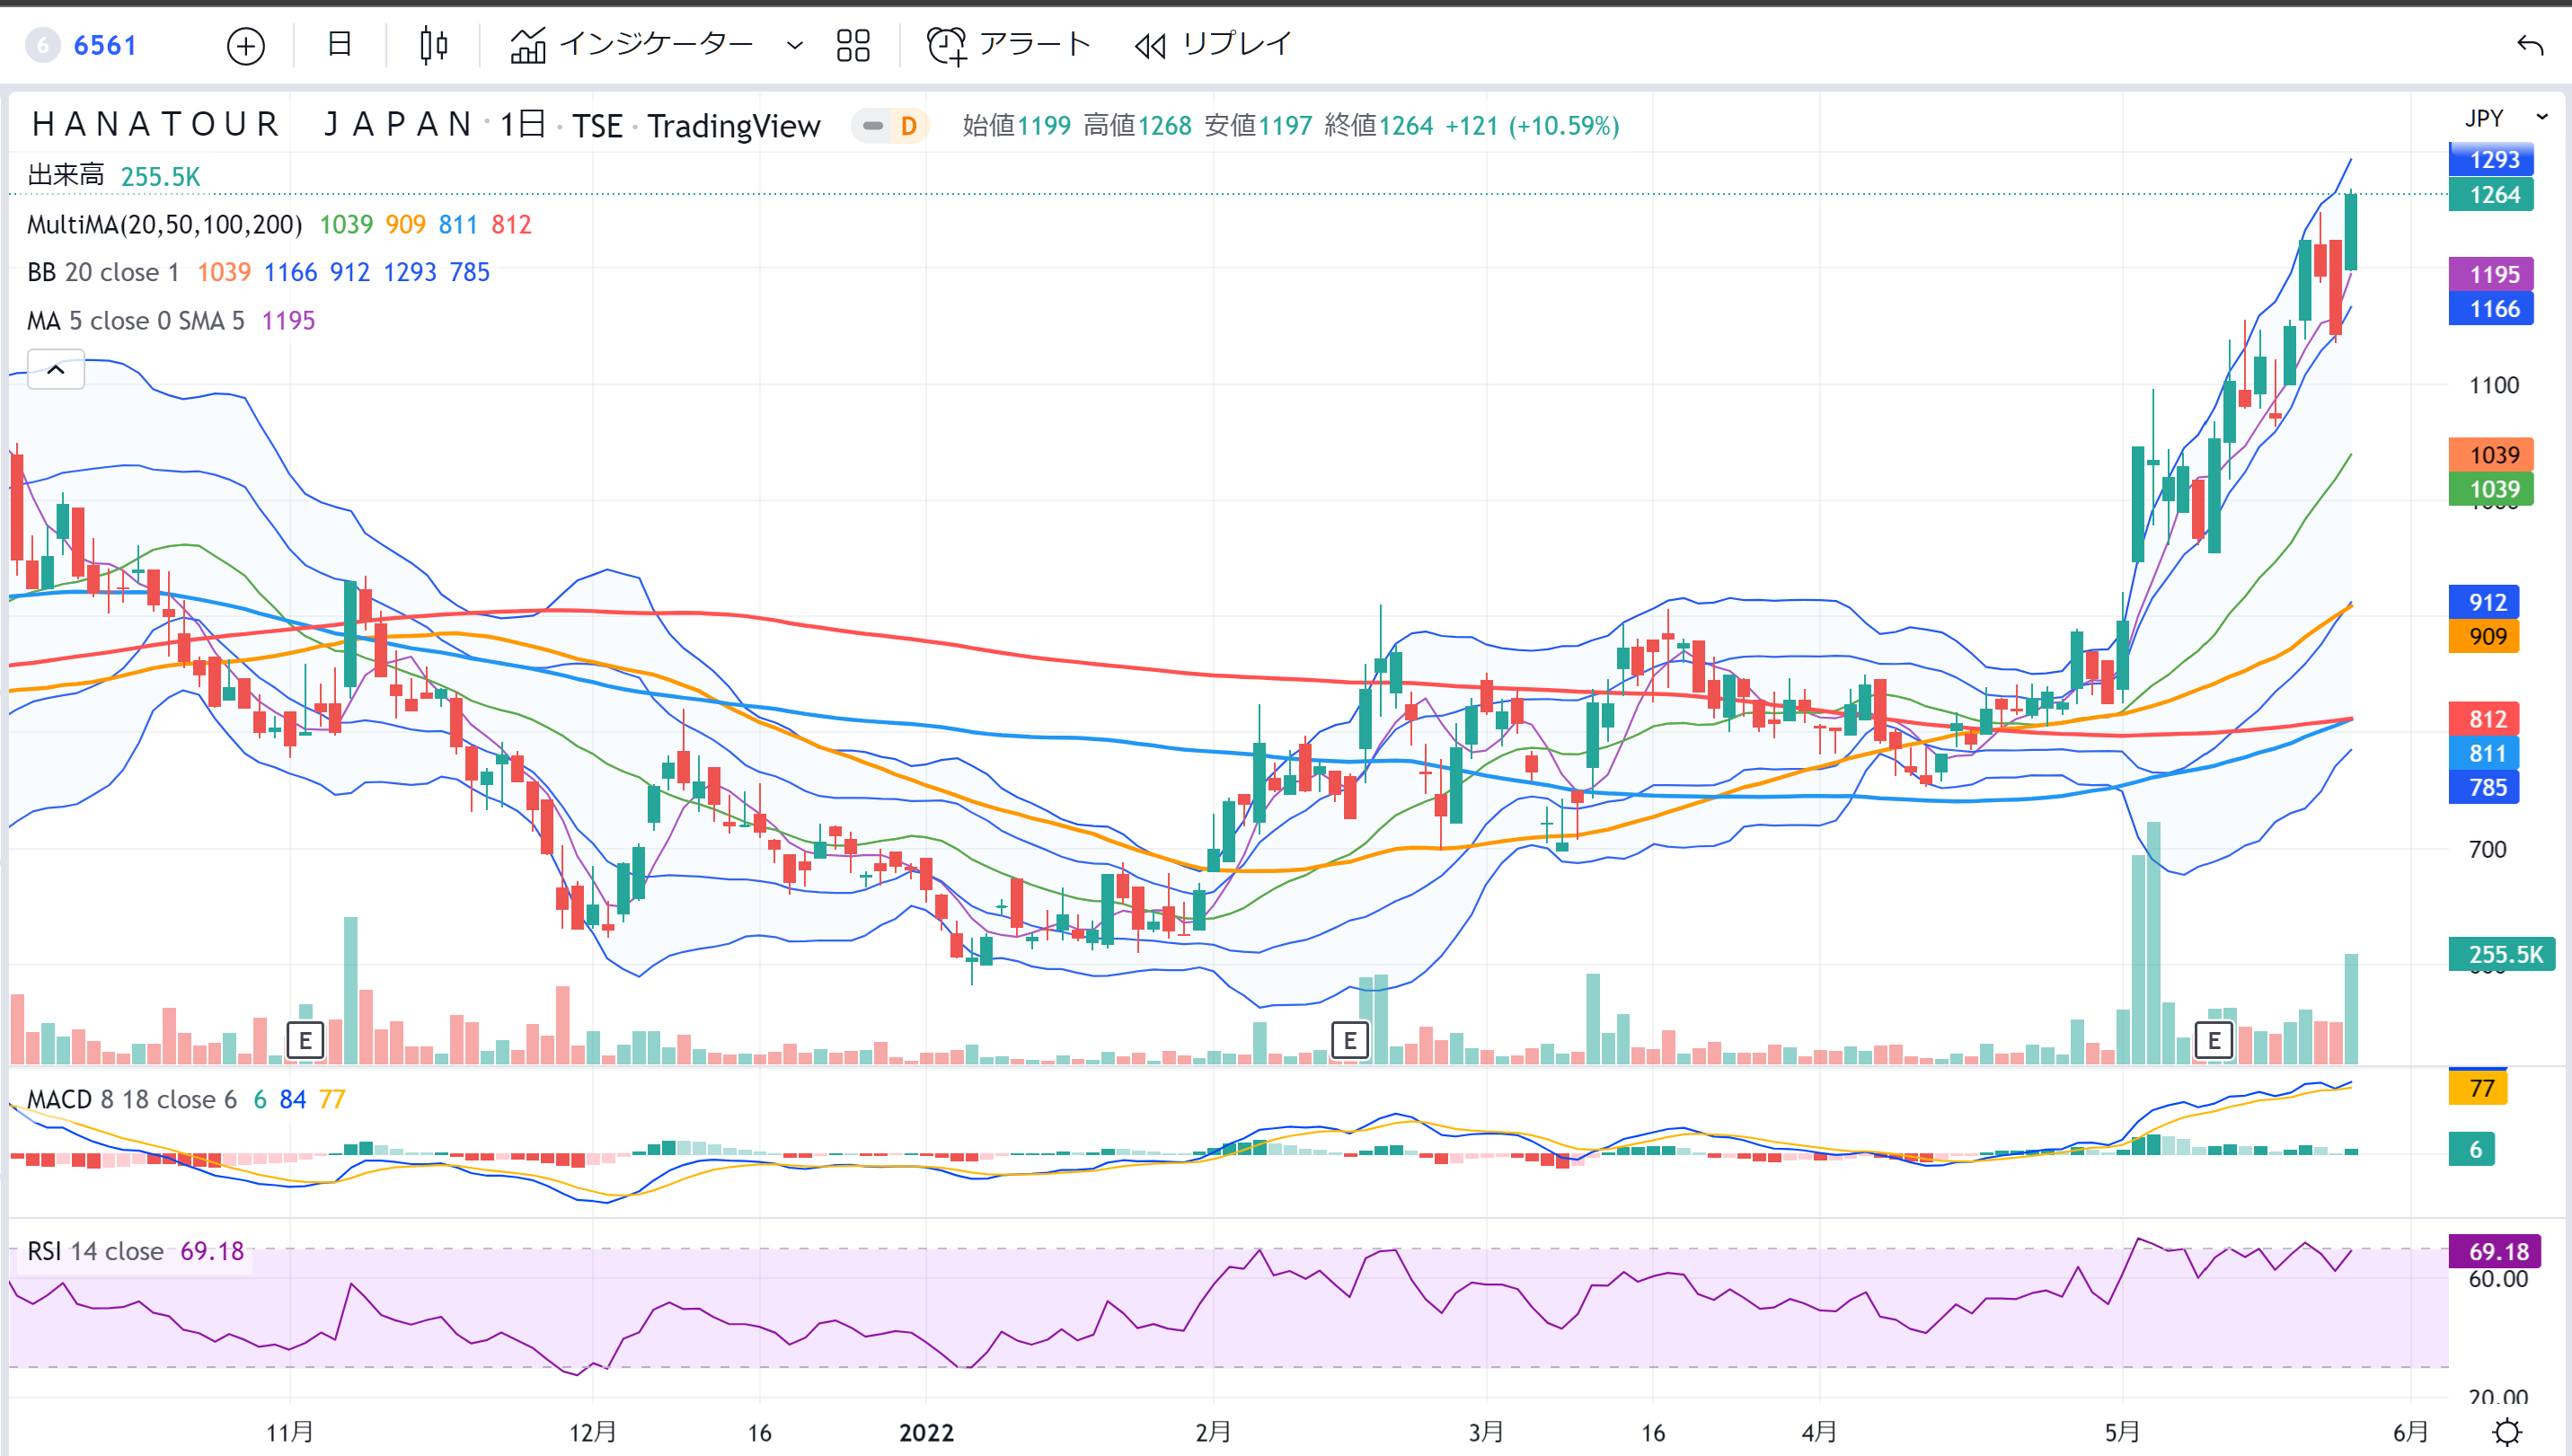Click the +121 (+10.59%) change value

click(1532, 126)
